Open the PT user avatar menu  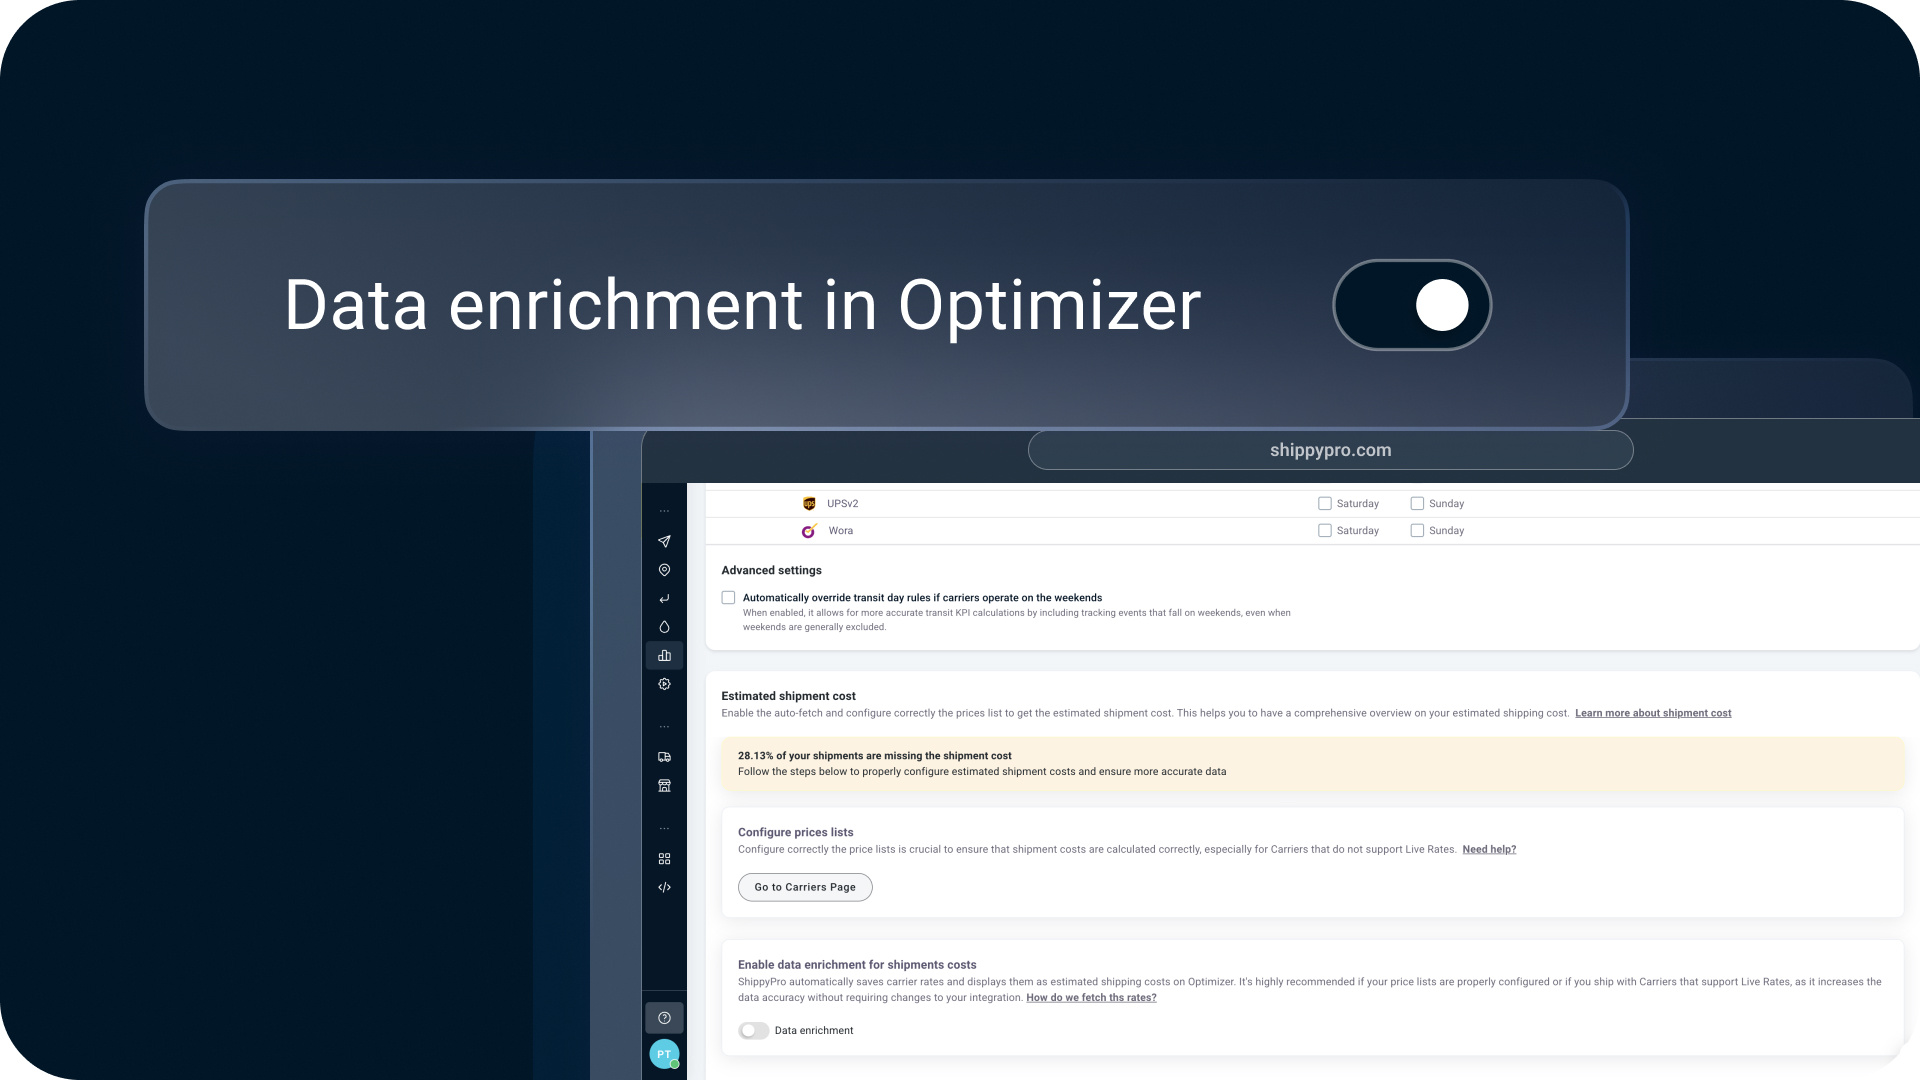[x=664, y=1054]
